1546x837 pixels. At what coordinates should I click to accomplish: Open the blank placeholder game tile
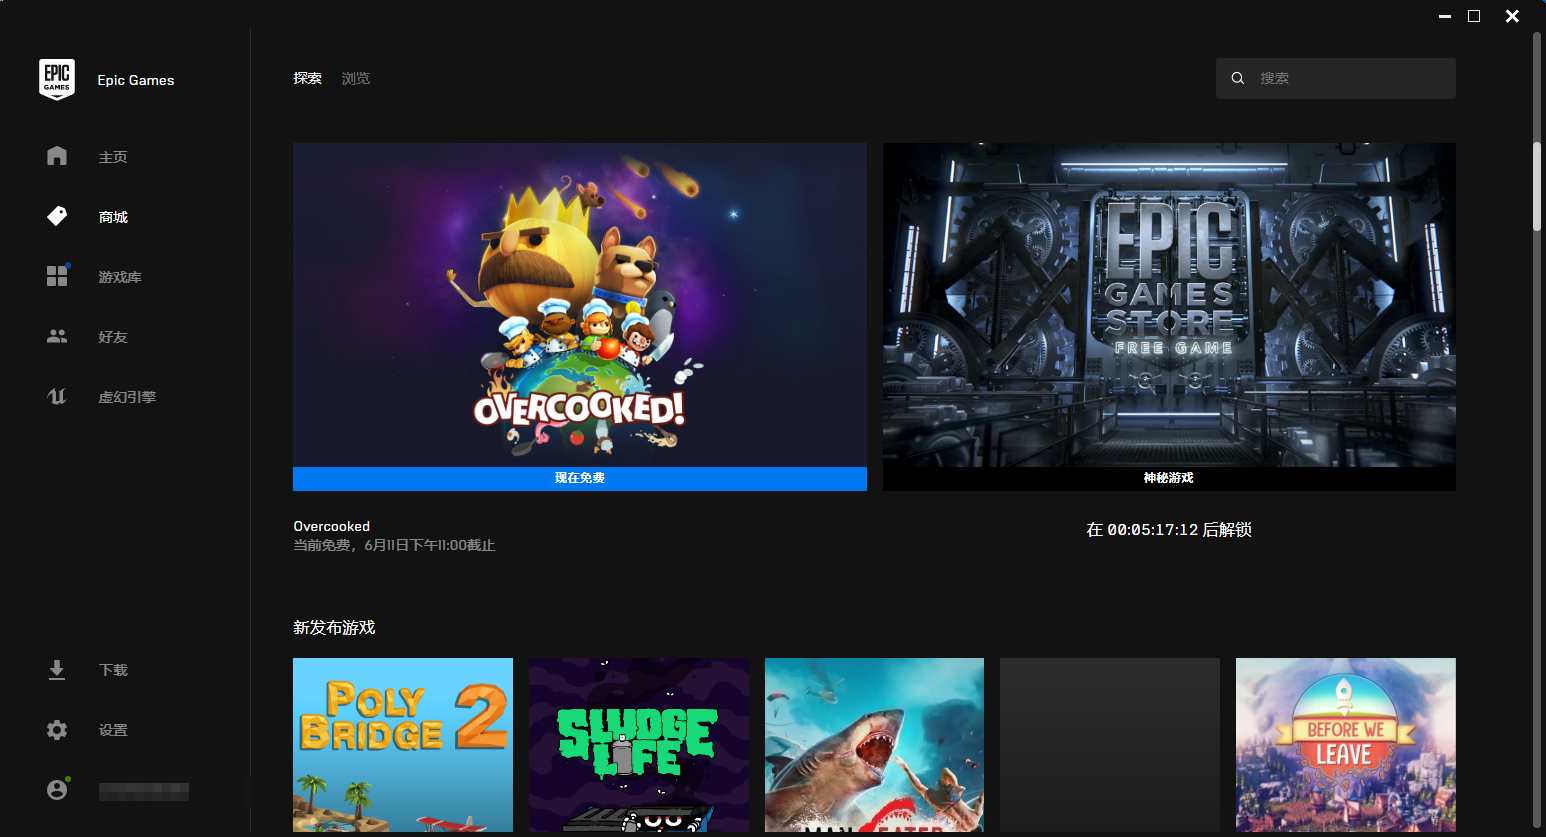(1110, 745)
